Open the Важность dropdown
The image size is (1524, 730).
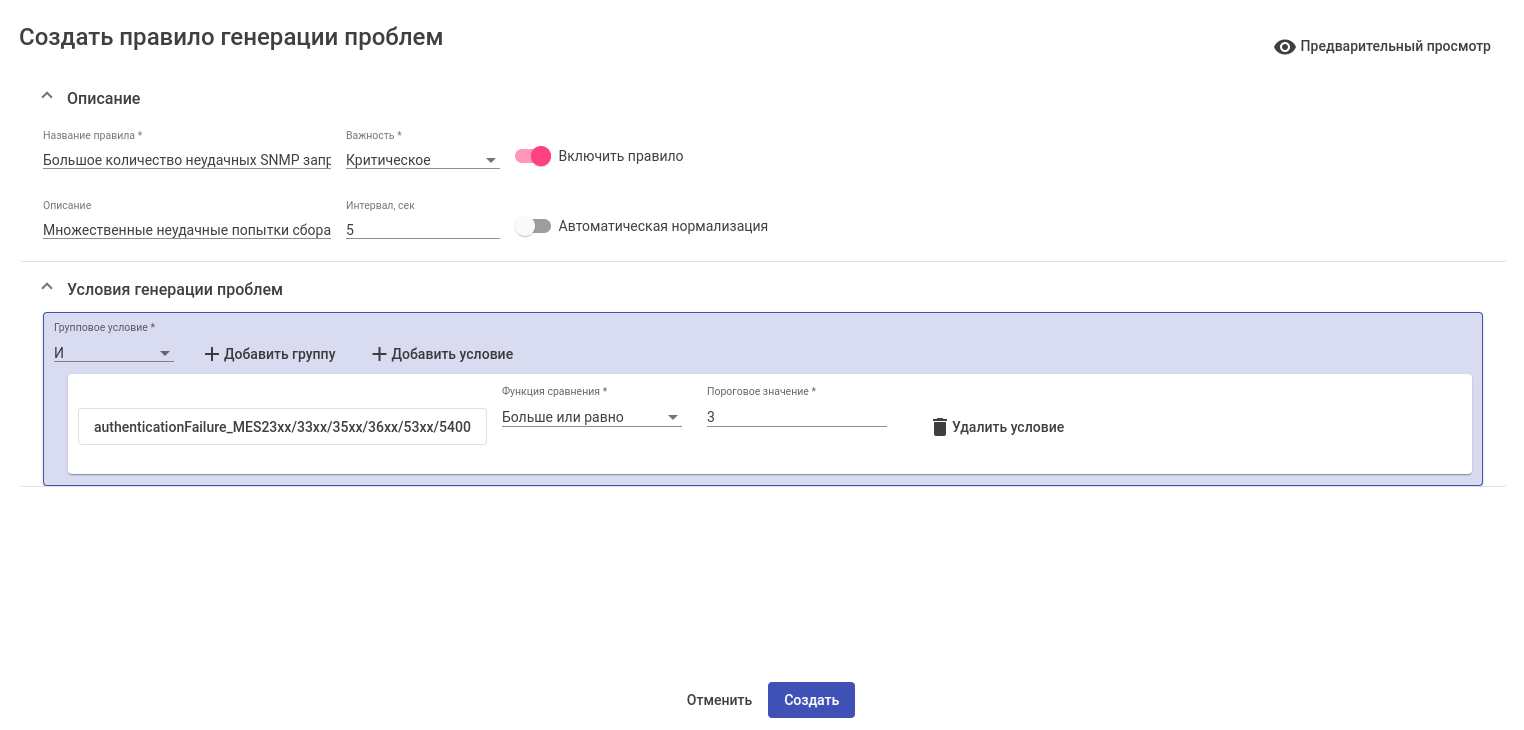(422, 160)
